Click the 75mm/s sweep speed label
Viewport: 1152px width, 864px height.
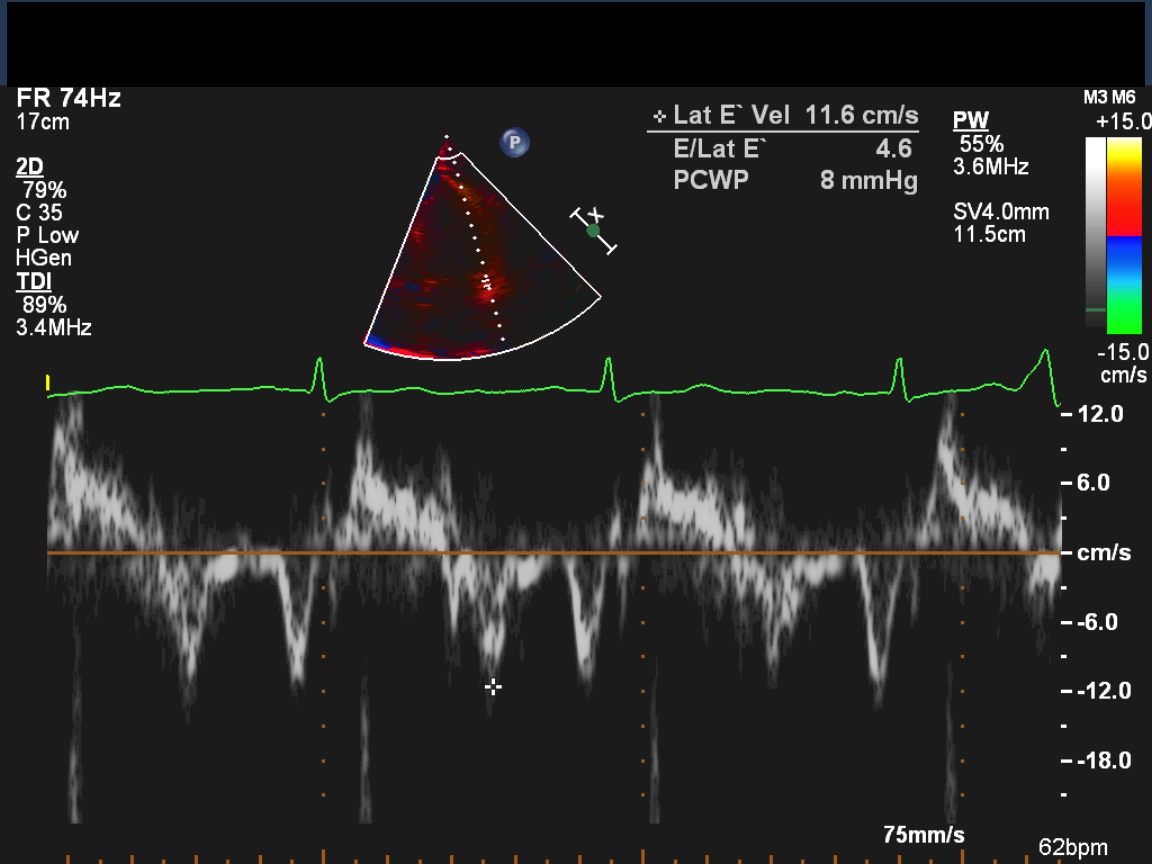(924, 834)
